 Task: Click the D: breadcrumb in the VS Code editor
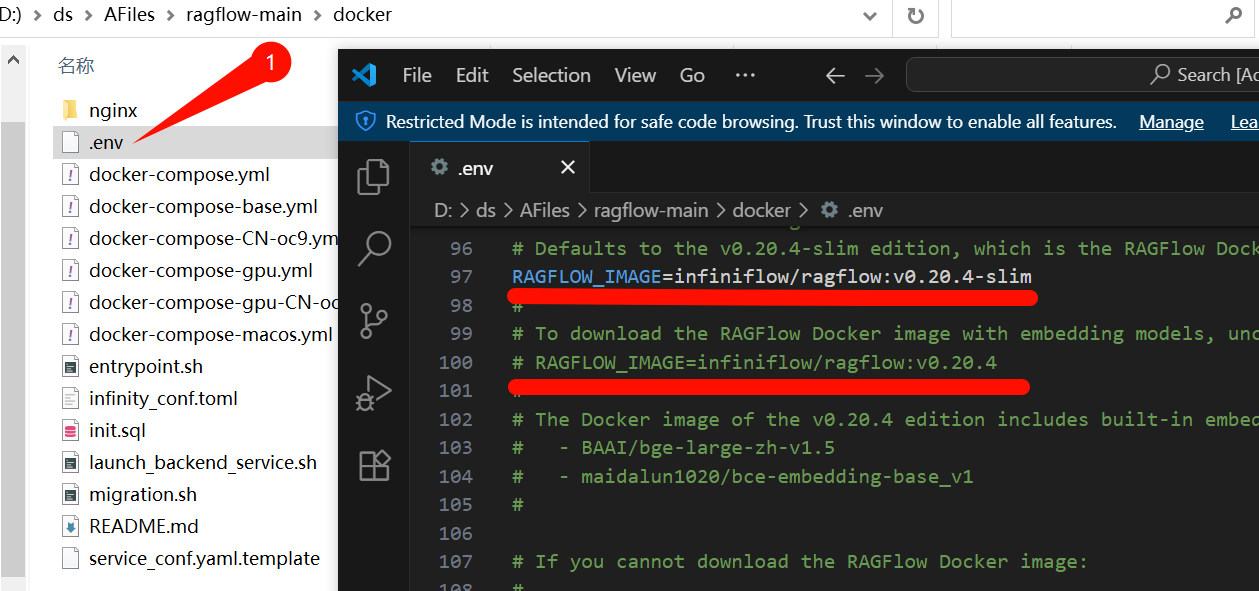click(443, 210)
